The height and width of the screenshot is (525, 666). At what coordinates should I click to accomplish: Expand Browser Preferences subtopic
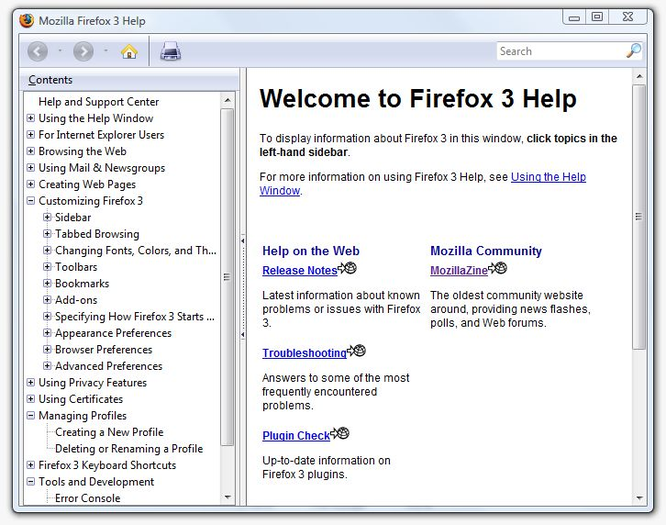coord(47,350)
